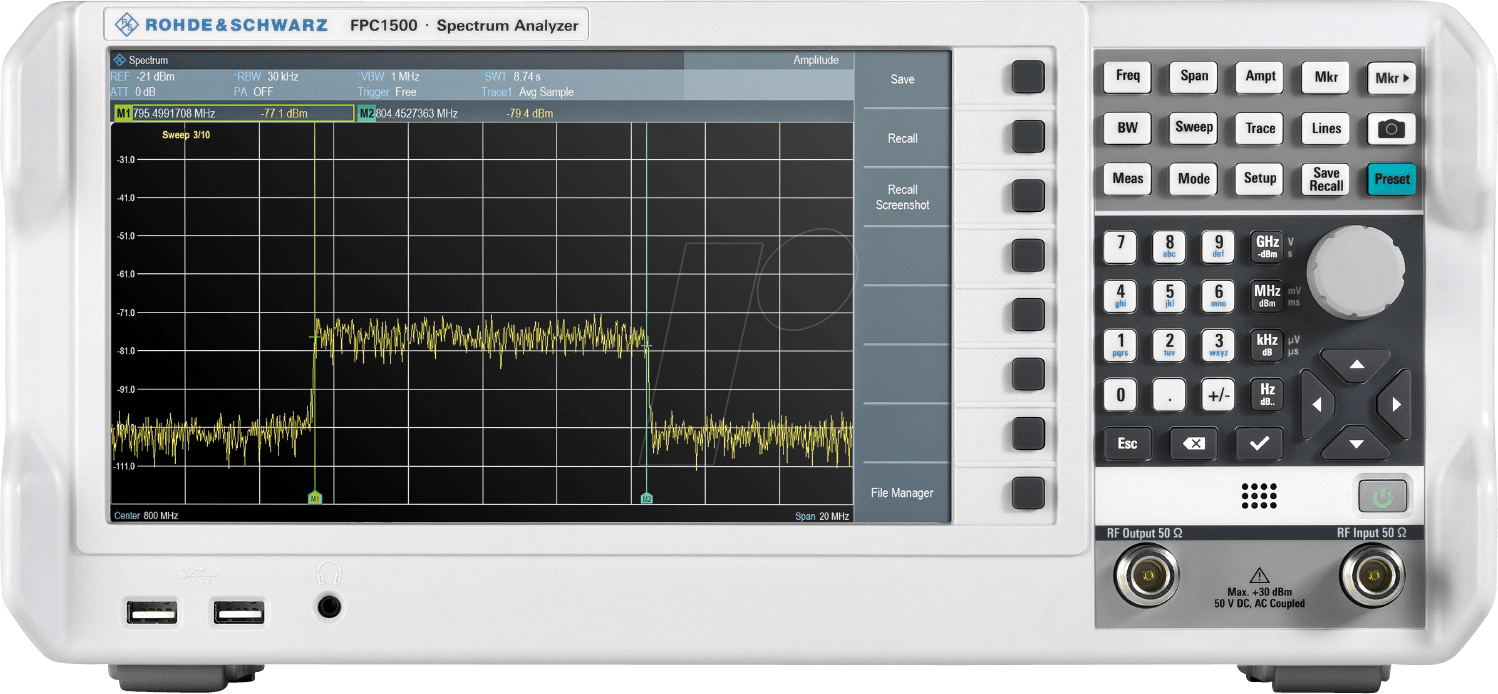Confirm entry with the checkmark key
The width and height of the screenshot is (1498, 694).
pos(1259,444)
